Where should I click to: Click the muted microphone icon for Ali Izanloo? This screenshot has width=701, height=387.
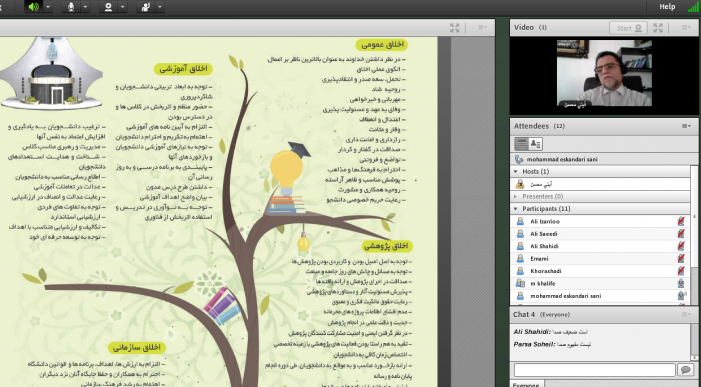681,221
